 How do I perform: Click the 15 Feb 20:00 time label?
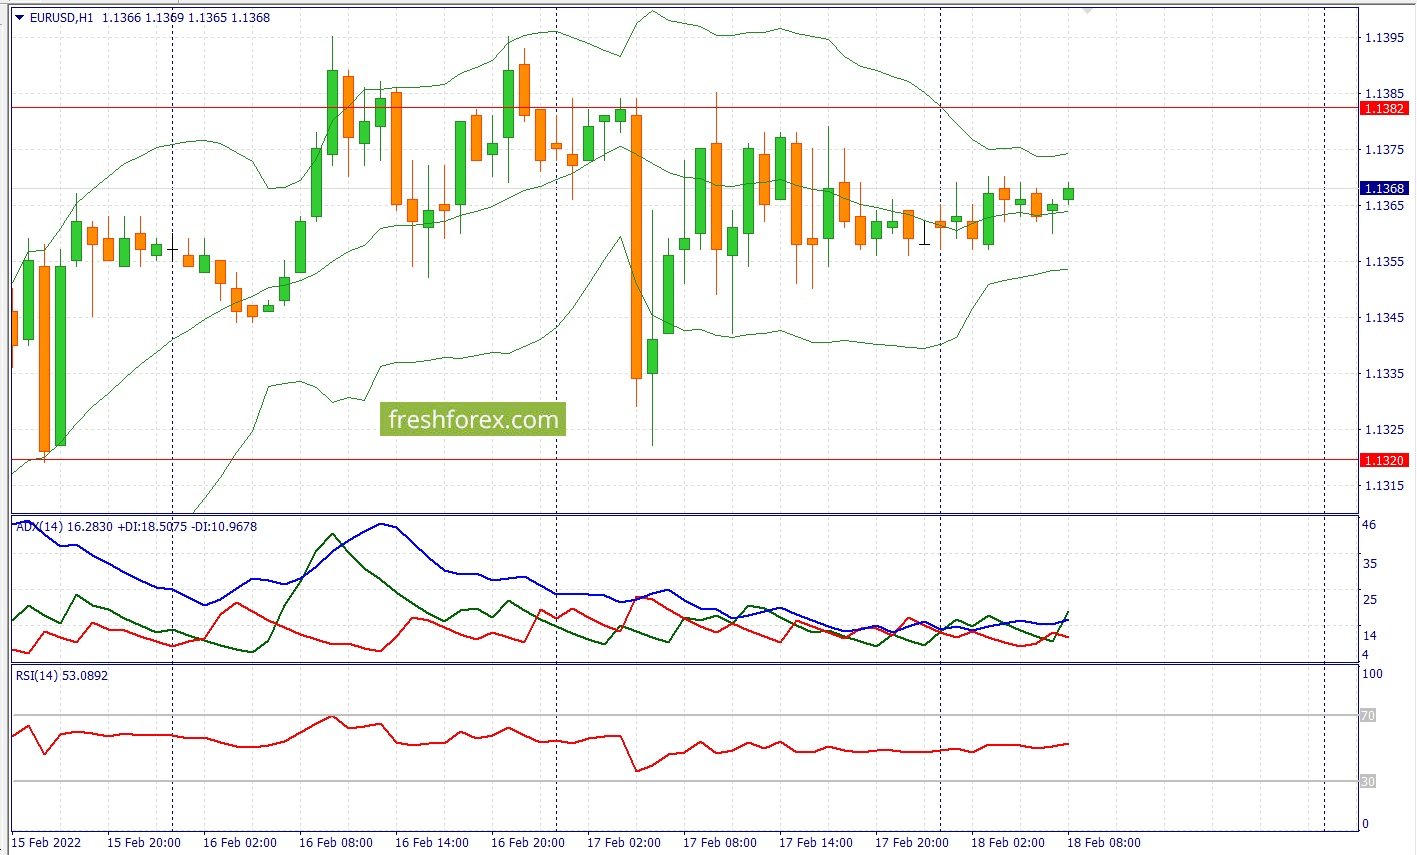point(144,842)
